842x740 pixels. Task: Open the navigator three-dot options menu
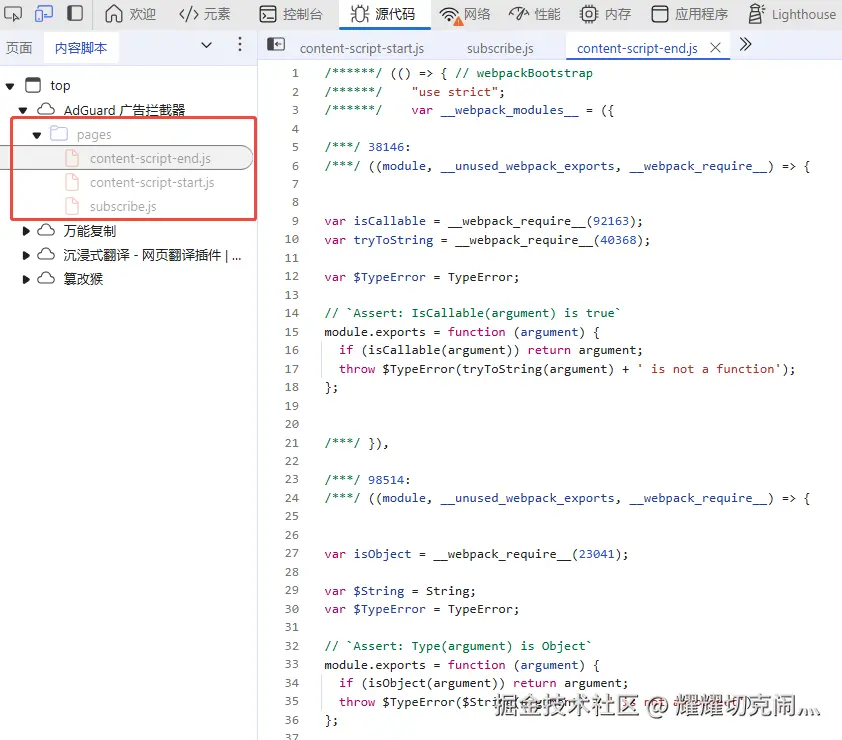tap(238, 47)
